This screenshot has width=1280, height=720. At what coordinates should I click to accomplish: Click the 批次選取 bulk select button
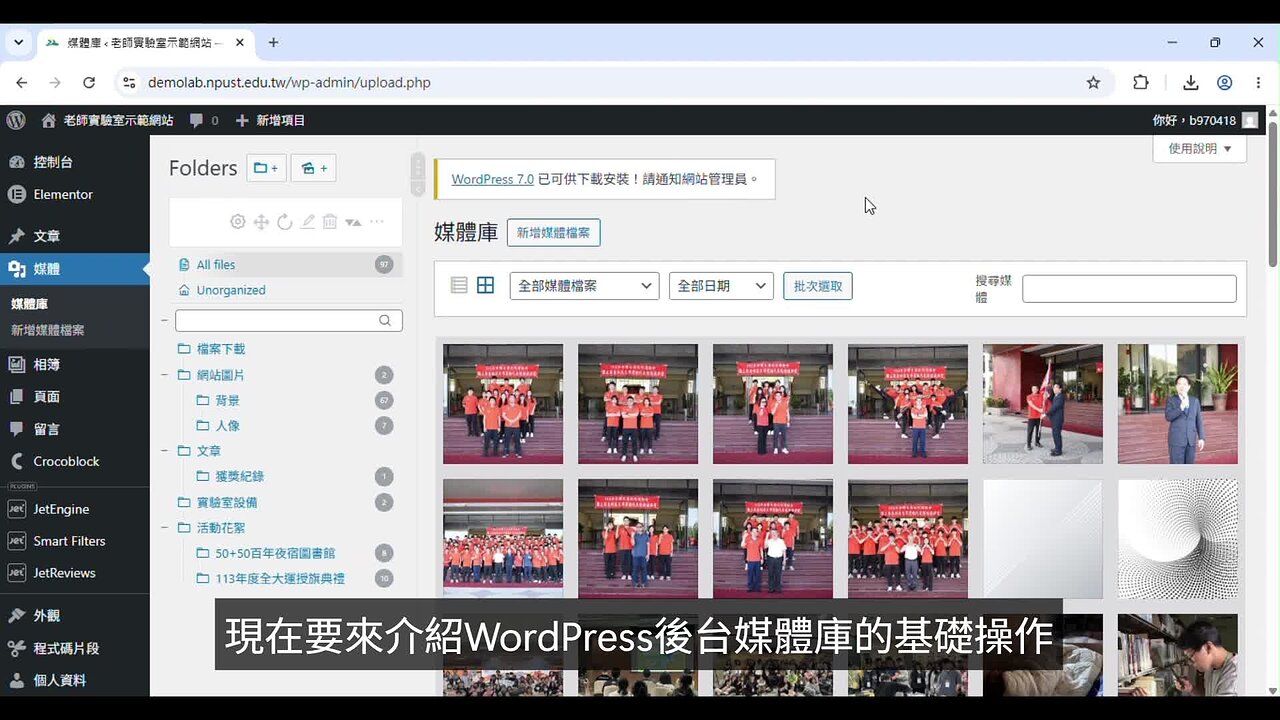[x=818, y=286]
